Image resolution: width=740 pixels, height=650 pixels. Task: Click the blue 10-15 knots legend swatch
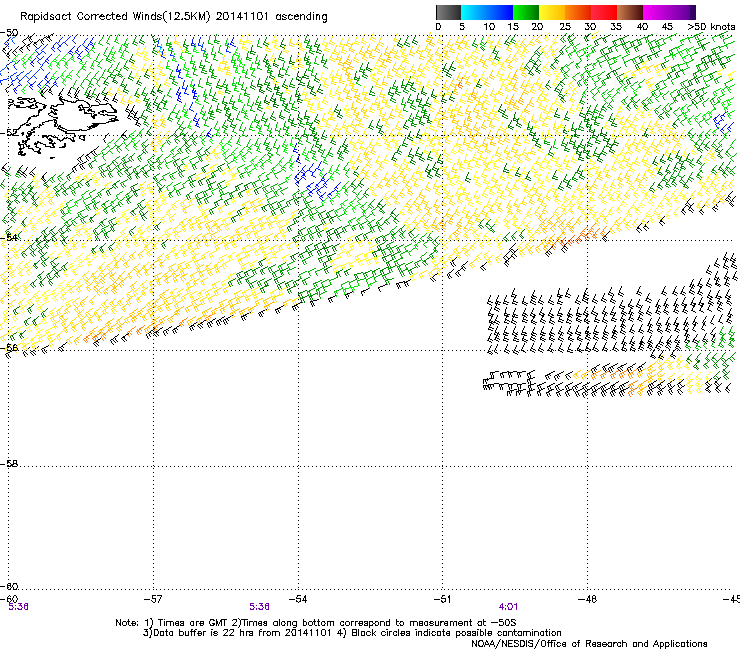pyautogui.click(x=500, y=12)
